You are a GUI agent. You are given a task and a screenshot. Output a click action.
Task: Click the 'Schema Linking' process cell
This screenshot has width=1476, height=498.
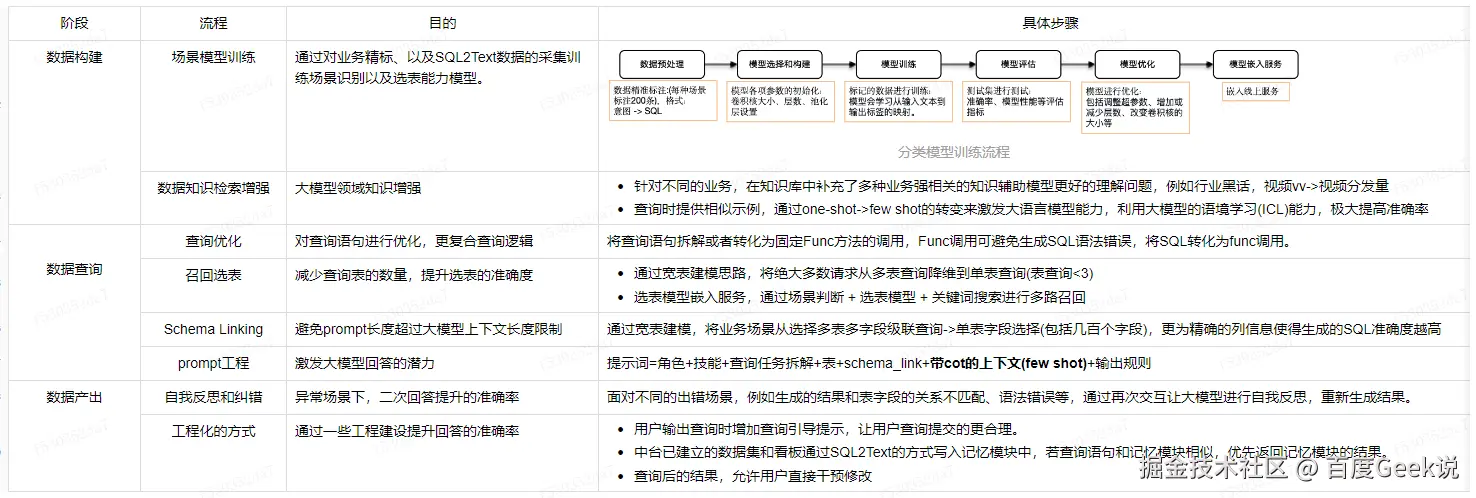(x=213, y=329)
